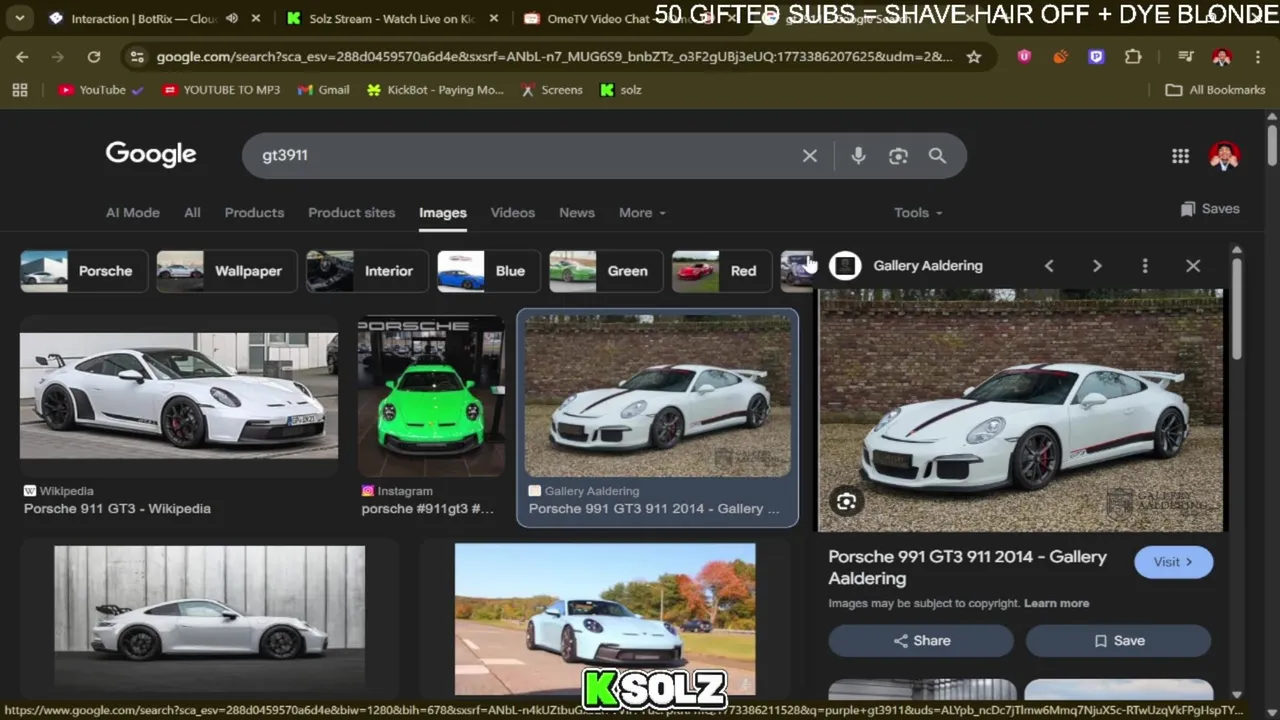This screenshot has height=720, width=1280.
Task: Switch to the Solz Stream tab
Action: click(392, 18)
